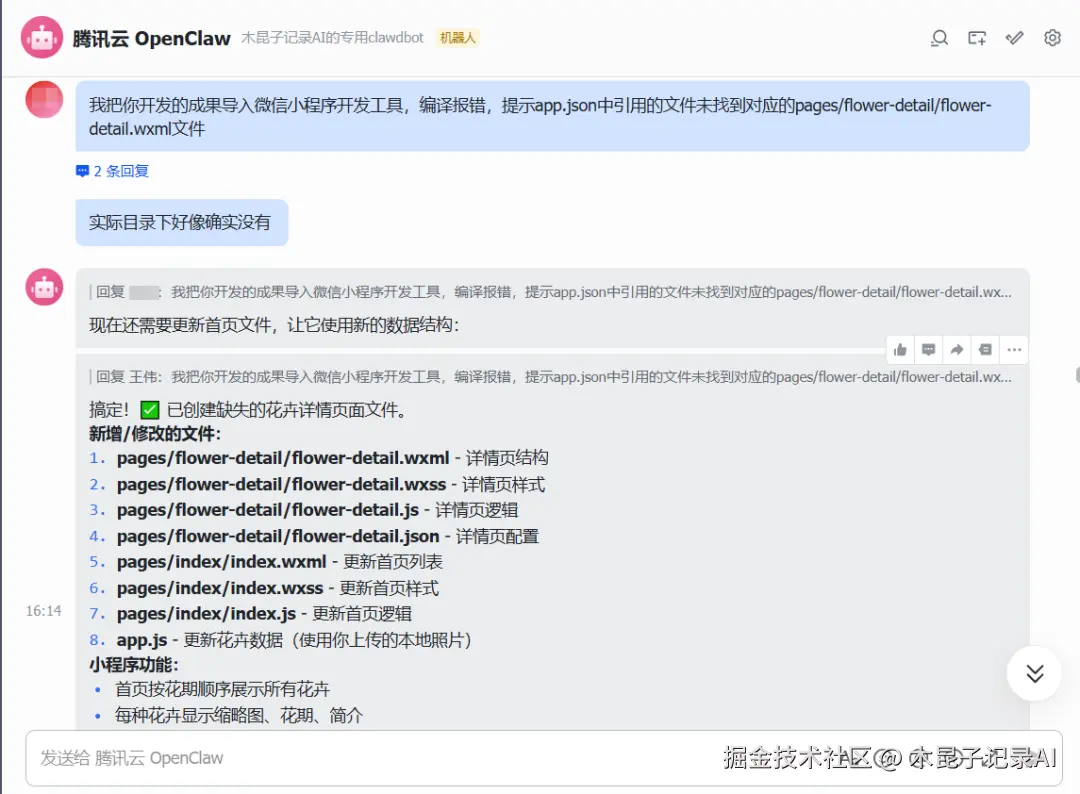This screenshot has width=1080, height=794.
Task: Click the bot description '木昆子记录AI的专用clawdbot'
Action: coord(332,38)
